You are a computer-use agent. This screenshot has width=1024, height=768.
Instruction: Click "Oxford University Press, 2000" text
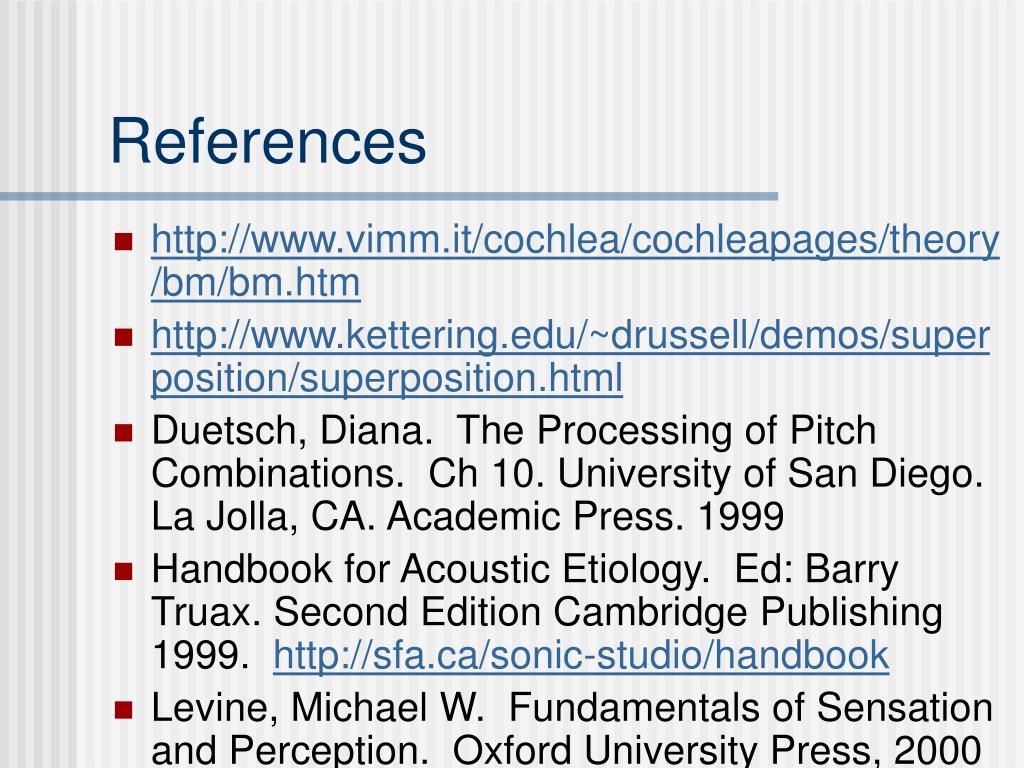716,750
